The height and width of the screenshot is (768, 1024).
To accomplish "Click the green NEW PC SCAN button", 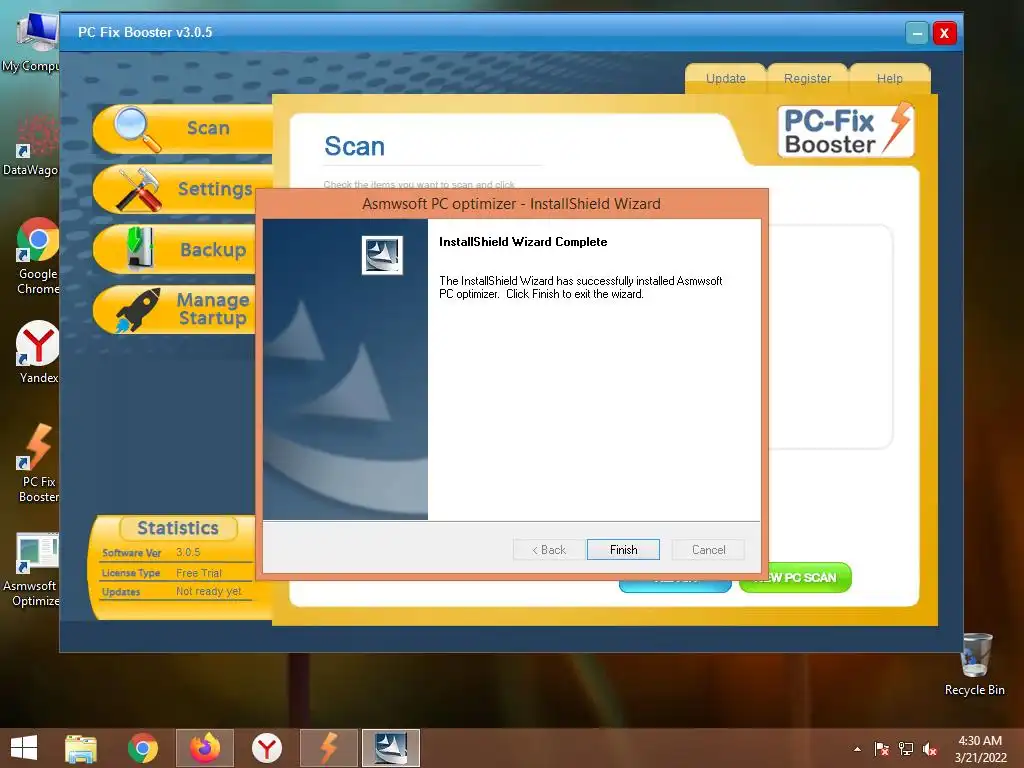I will (x=795, y=578).
